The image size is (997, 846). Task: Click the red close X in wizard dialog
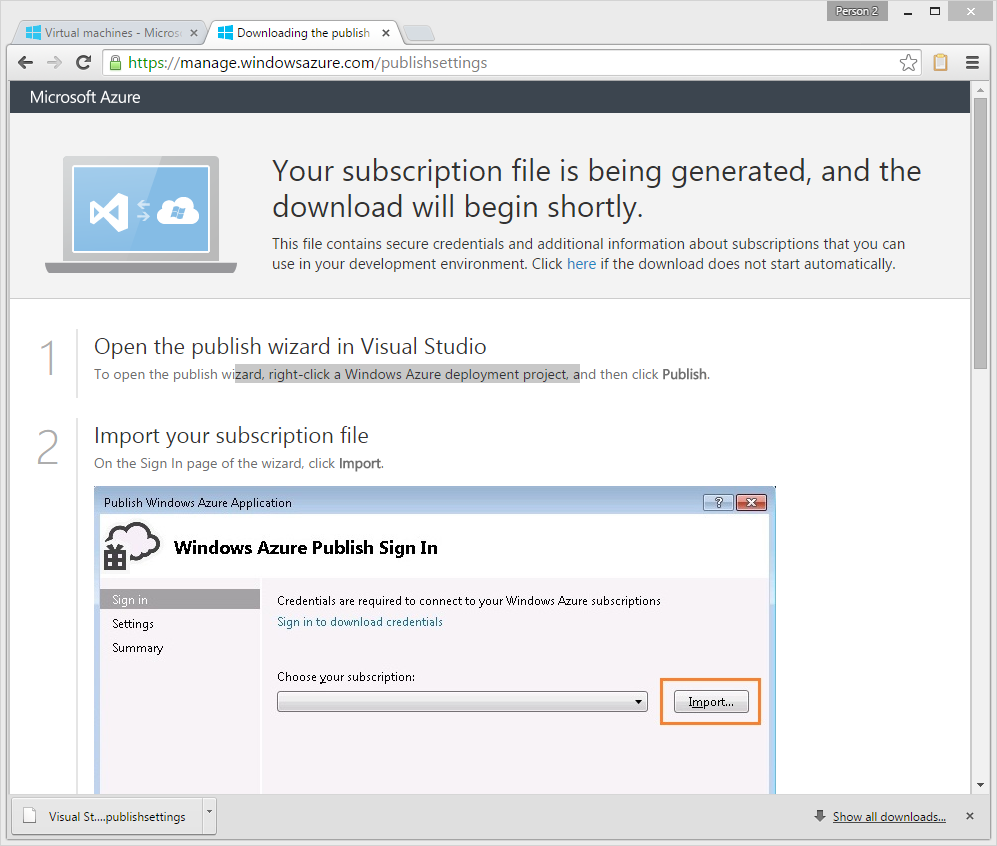pos(751,503)
